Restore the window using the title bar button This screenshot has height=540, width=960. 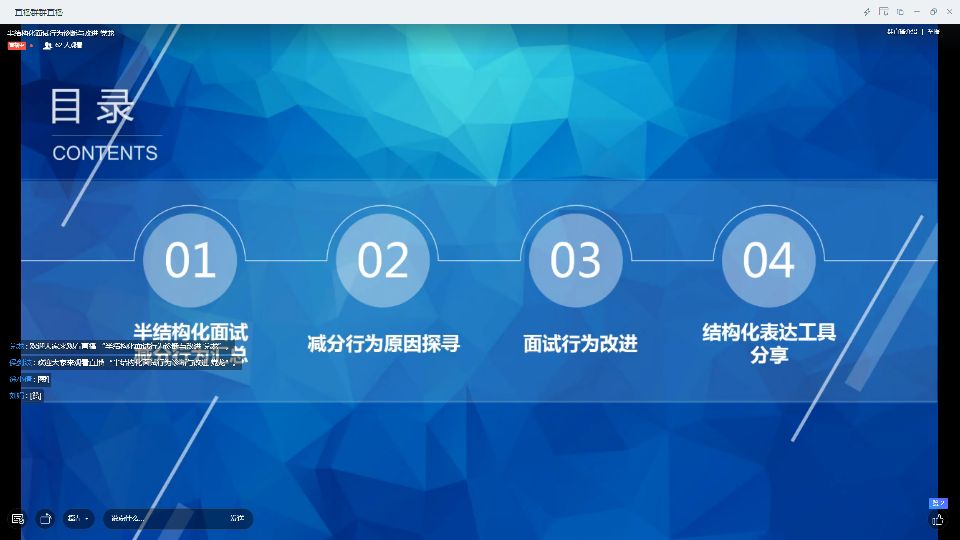933,12
